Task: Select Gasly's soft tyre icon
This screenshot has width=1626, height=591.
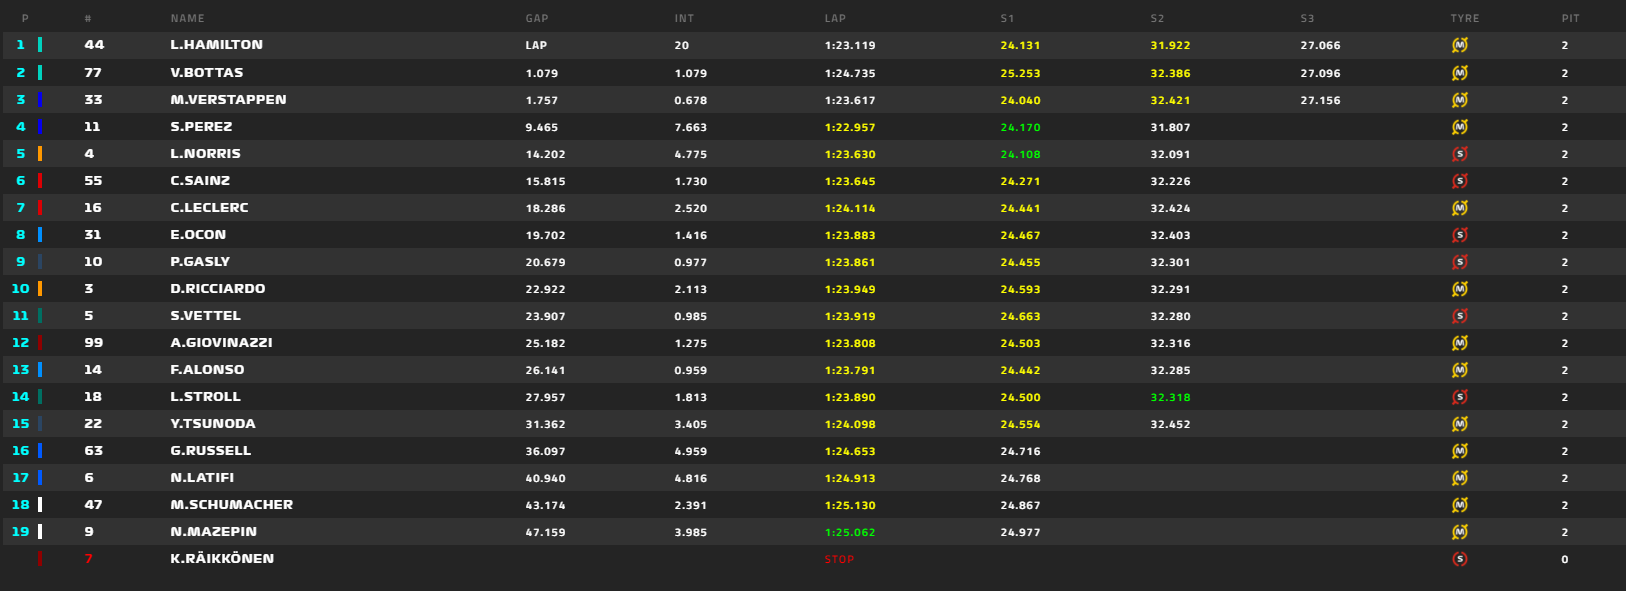Action: coord(1459,262)
